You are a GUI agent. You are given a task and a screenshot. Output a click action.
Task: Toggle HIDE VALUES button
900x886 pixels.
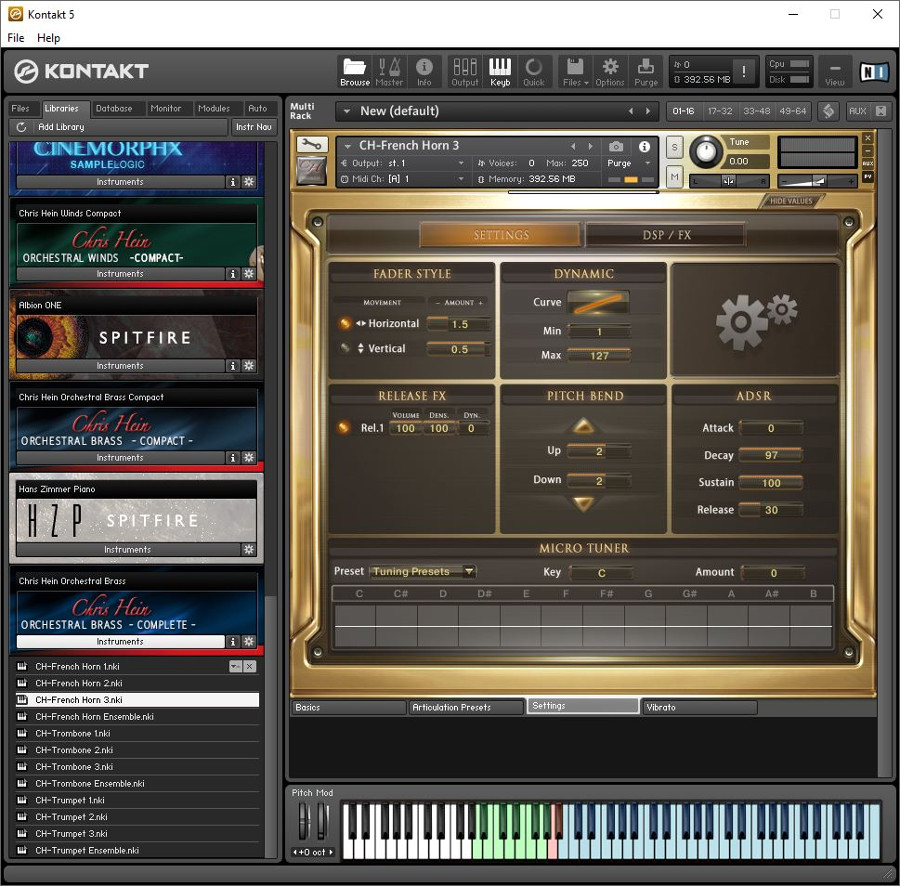tap(791, 201)
